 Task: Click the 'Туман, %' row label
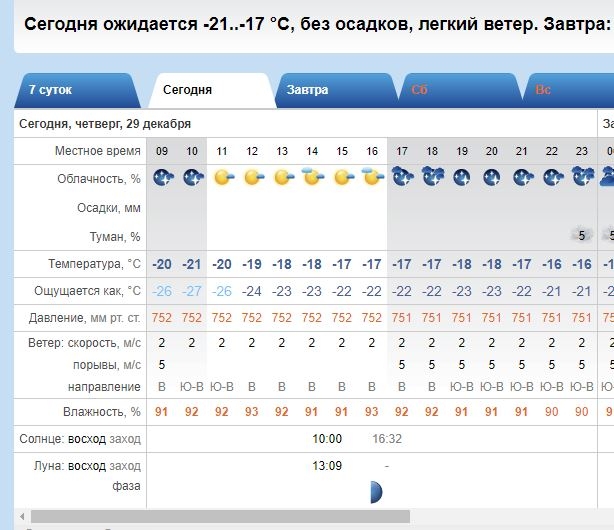[115, 237]
